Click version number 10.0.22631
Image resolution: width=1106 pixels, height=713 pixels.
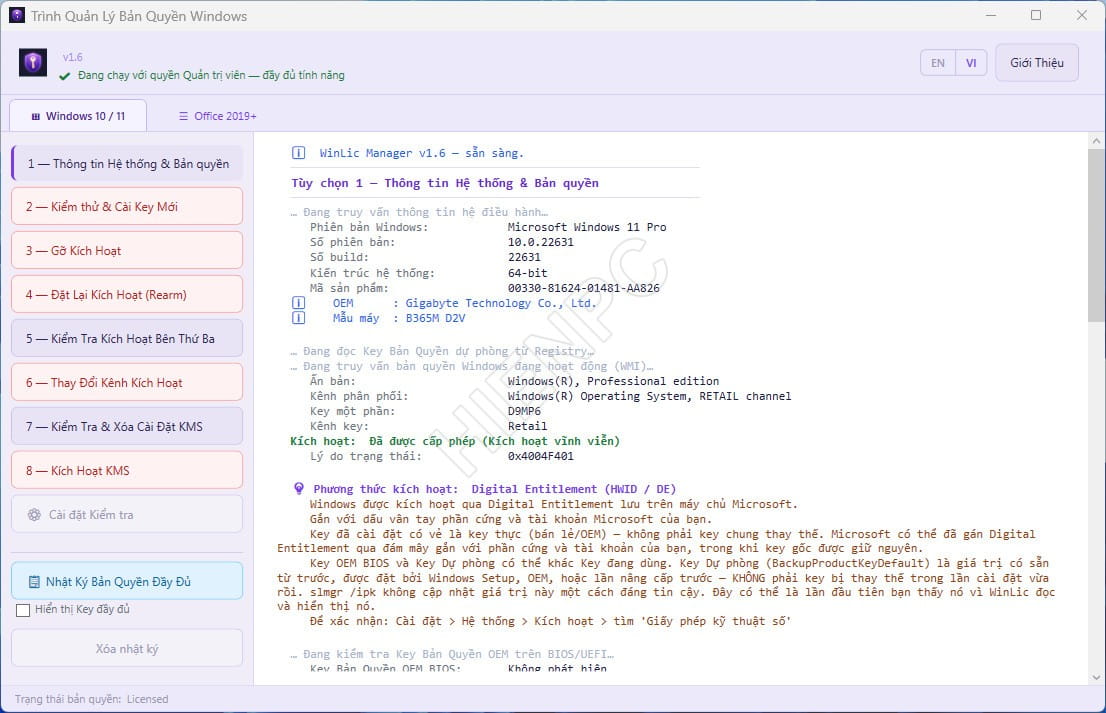click(x=540, y=242)
